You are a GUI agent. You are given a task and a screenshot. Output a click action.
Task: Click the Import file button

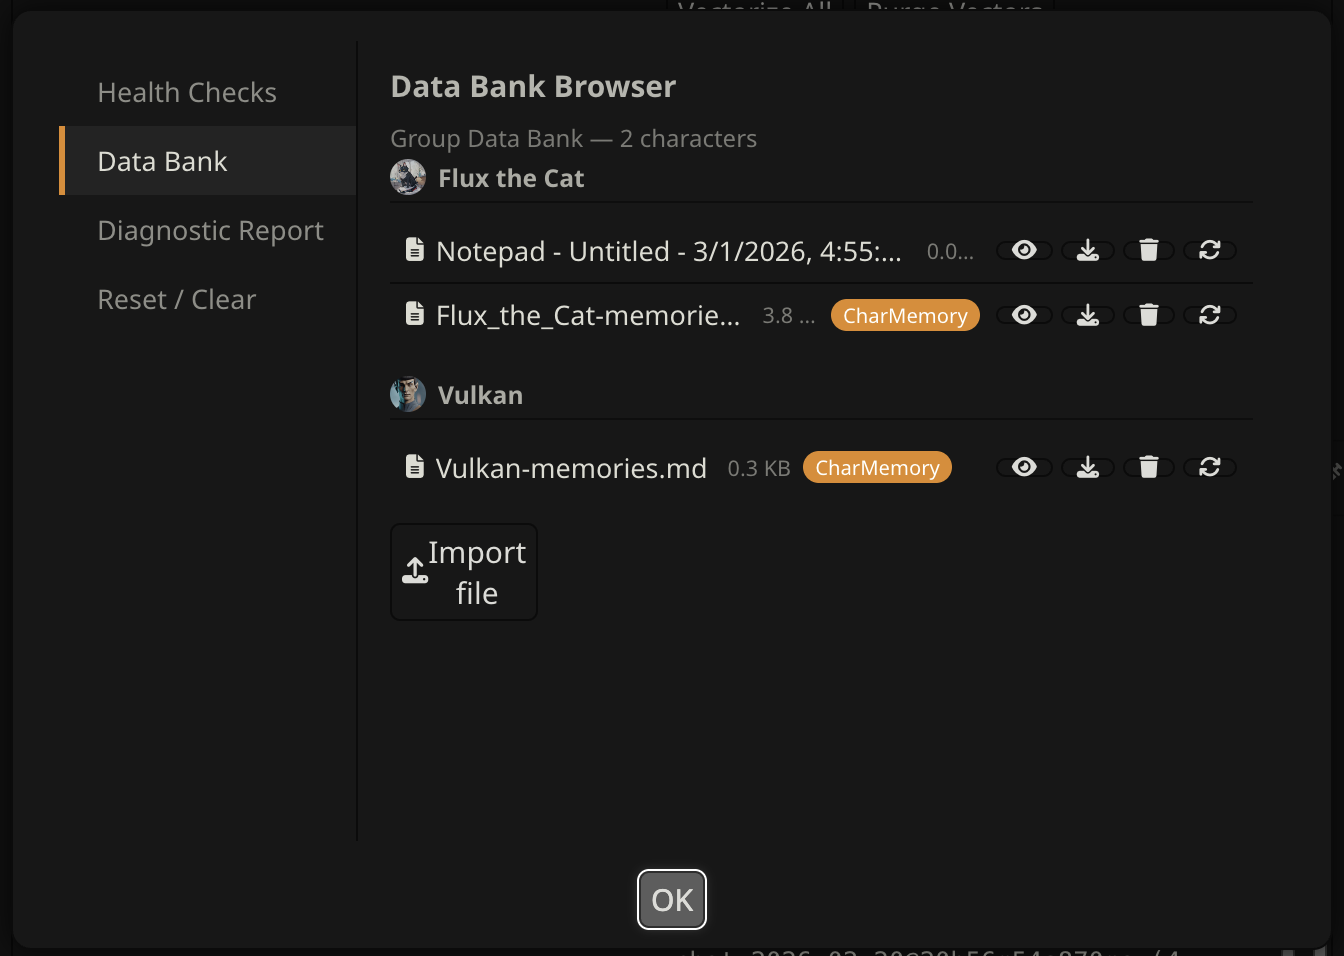464,572
